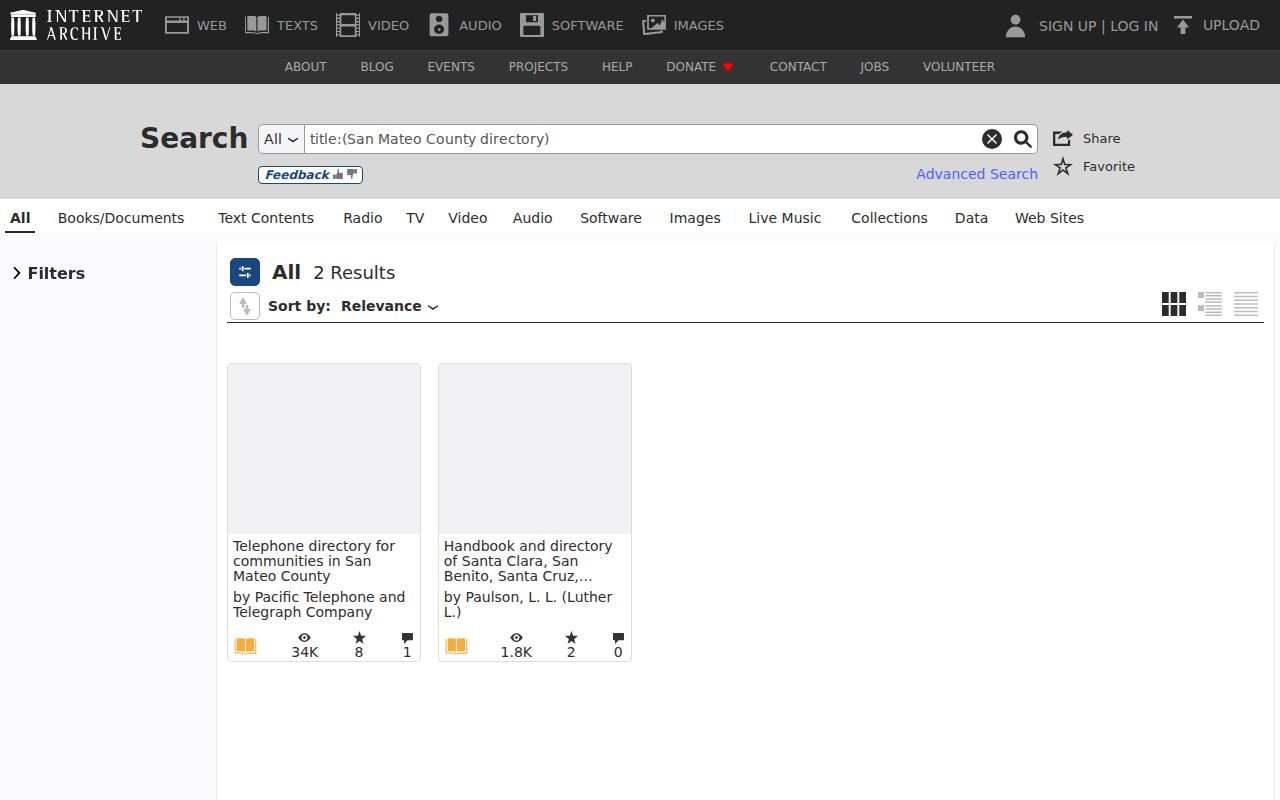The width and height of the screenshot is (1280, 800).
Task: Open the Telephone directory San Mateo County thumbnail
Action: coord(324,449)
